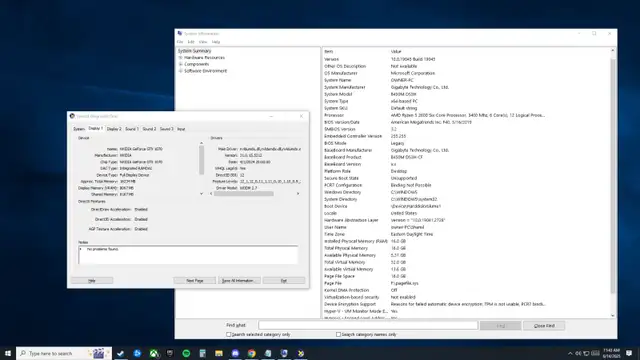Open the notification Action Center
640x360 pixels.
[629, 353]
